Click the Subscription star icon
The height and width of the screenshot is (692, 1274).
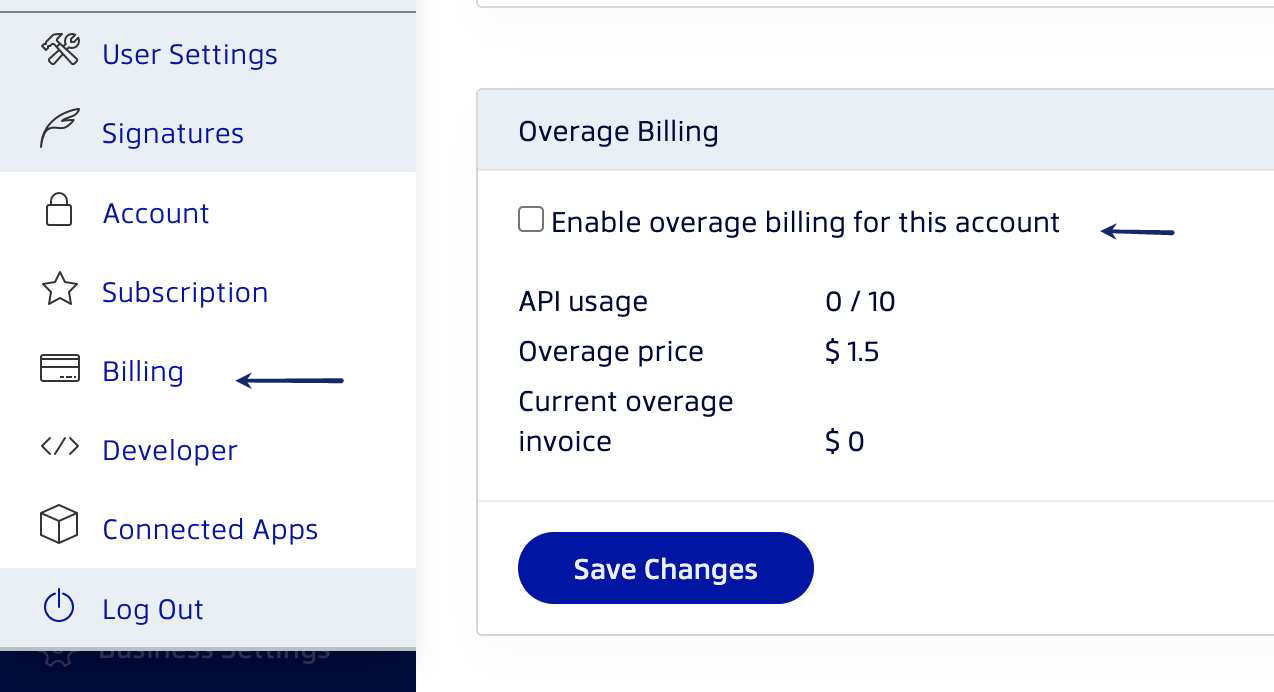[59, 290]
